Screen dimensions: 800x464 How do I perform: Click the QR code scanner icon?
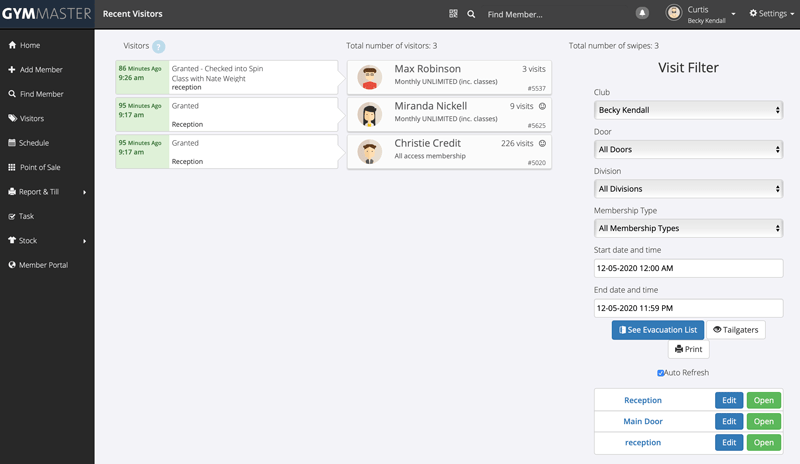453,14
